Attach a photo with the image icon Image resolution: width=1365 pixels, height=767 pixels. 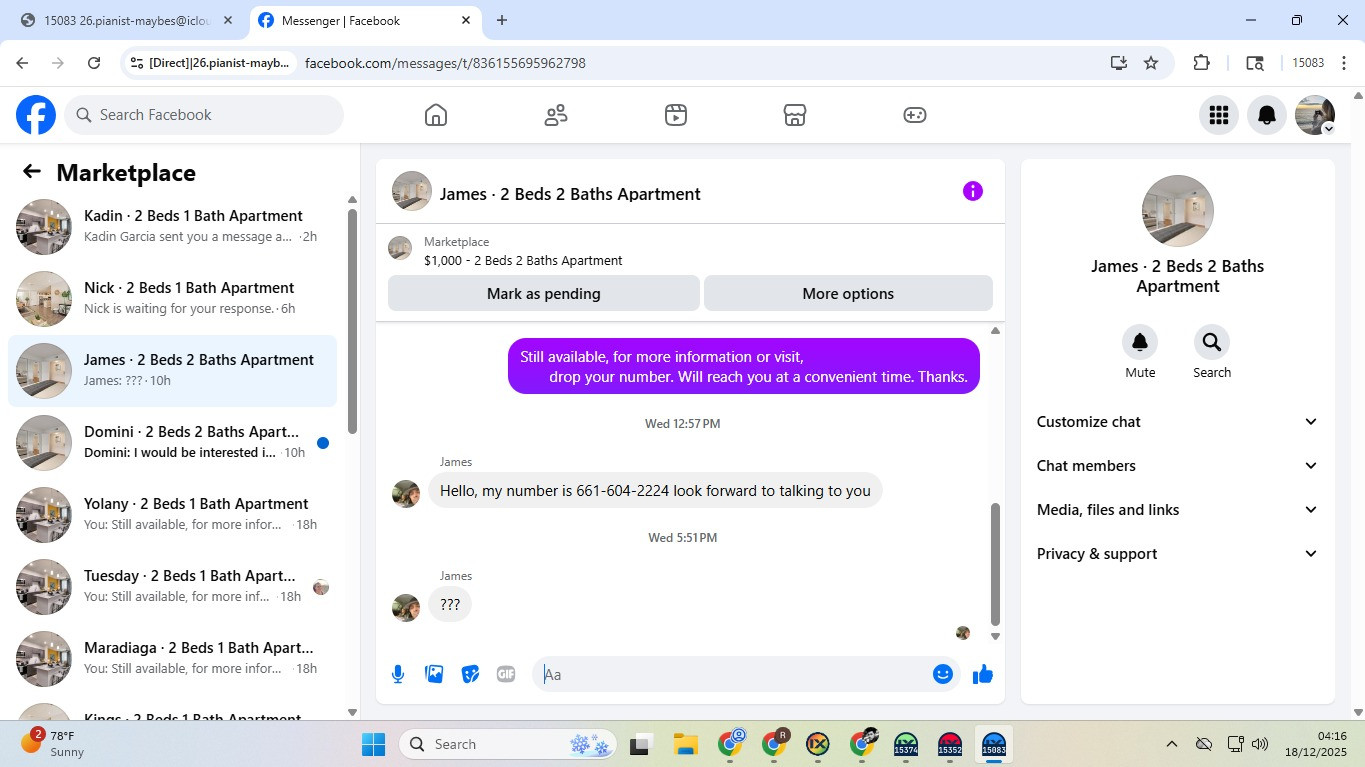coord(434,674)
